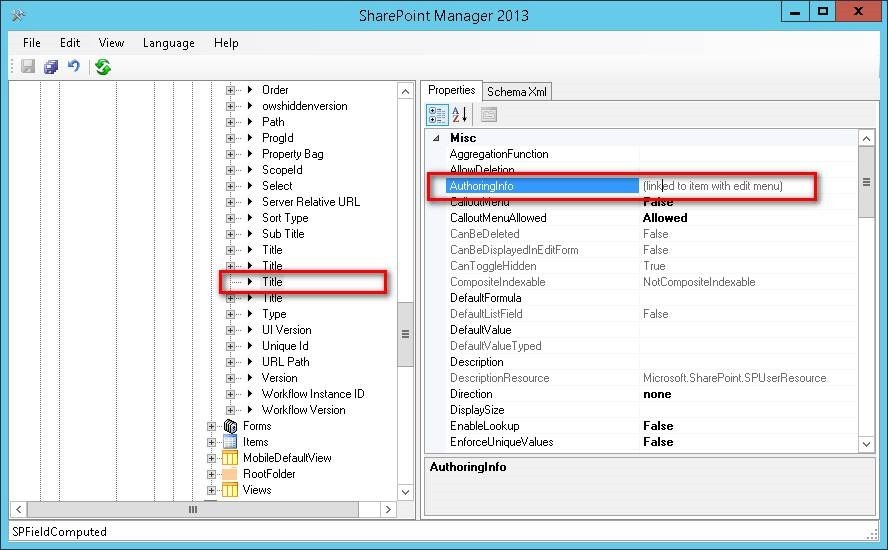Viewport: 888px width, 550px height.
Task: Select the ProgId field in tree
Action: coord(278,138)
